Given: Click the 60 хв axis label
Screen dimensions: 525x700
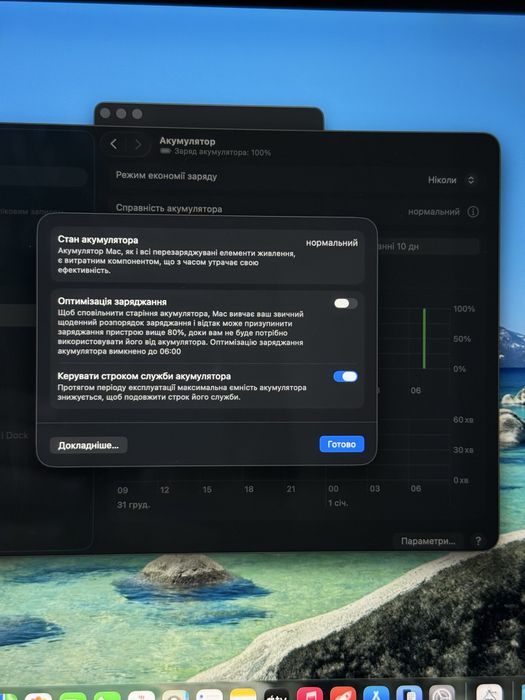Looking at the screenshot, I should [x=463, y=420].
